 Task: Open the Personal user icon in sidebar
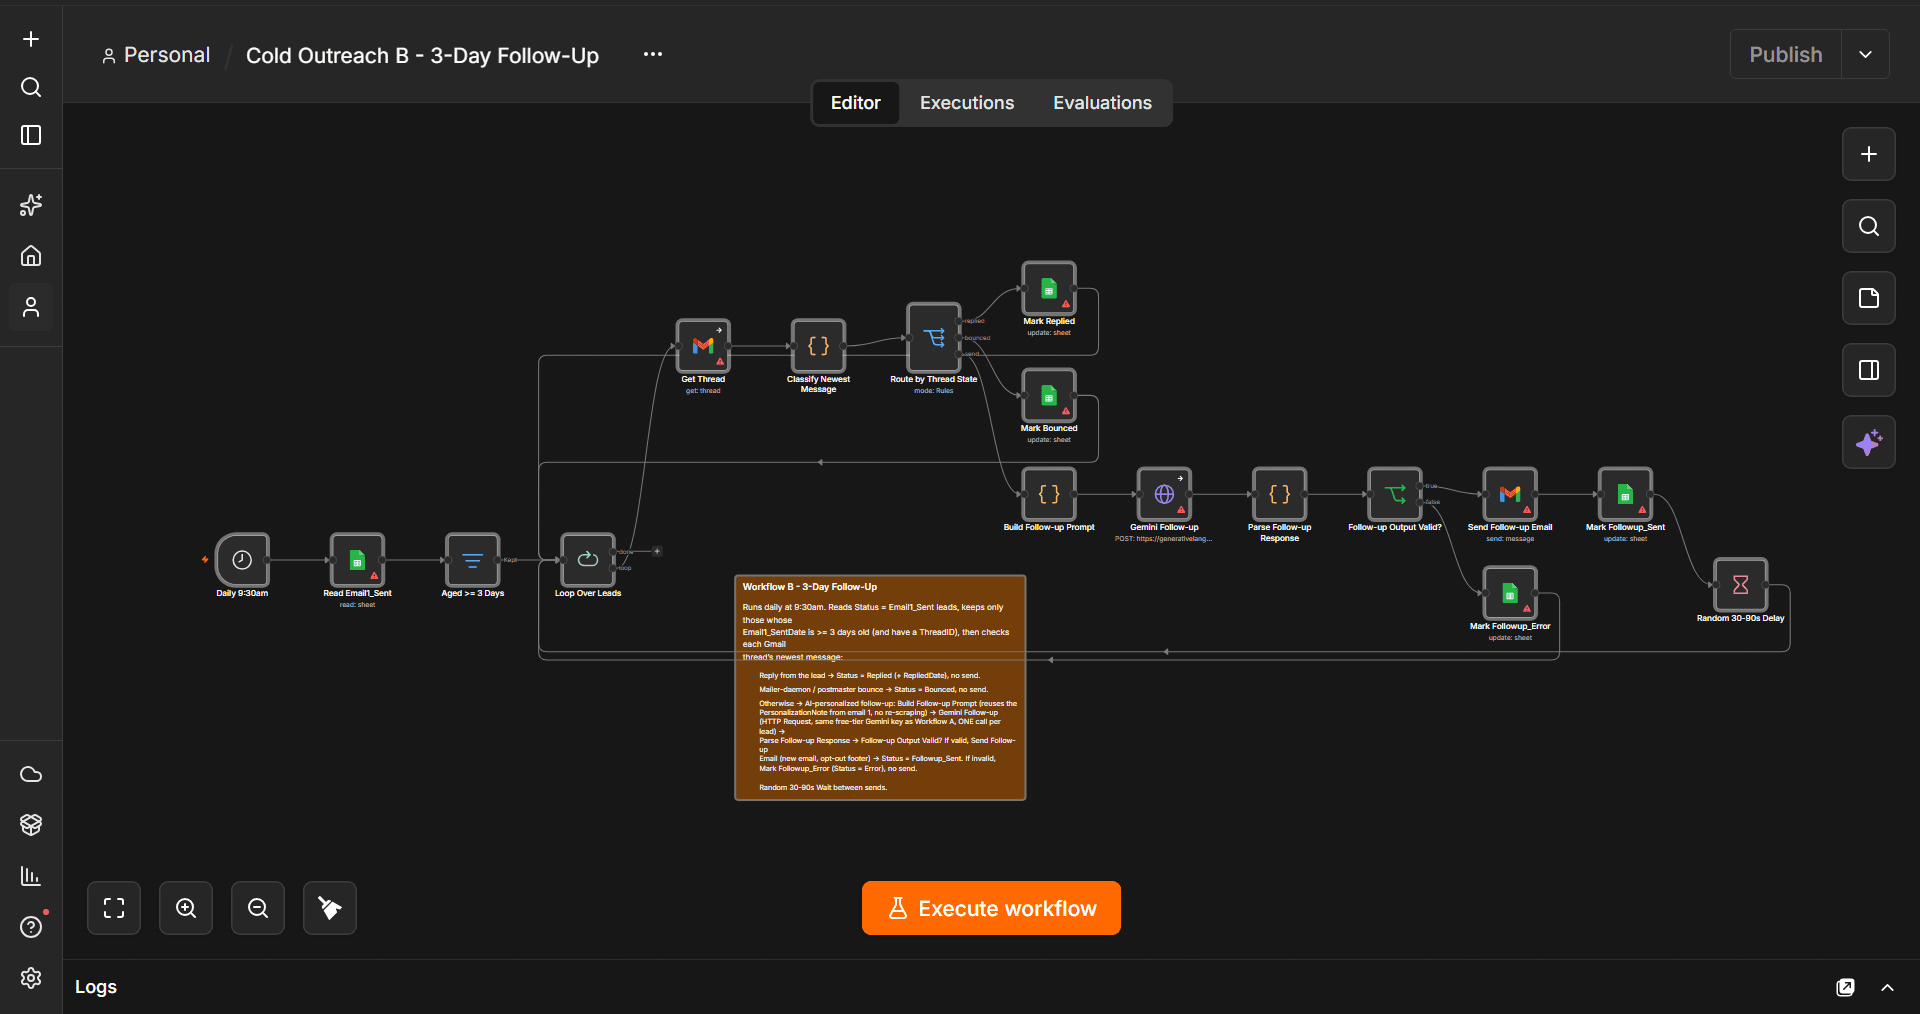click(x=31, y=307)
